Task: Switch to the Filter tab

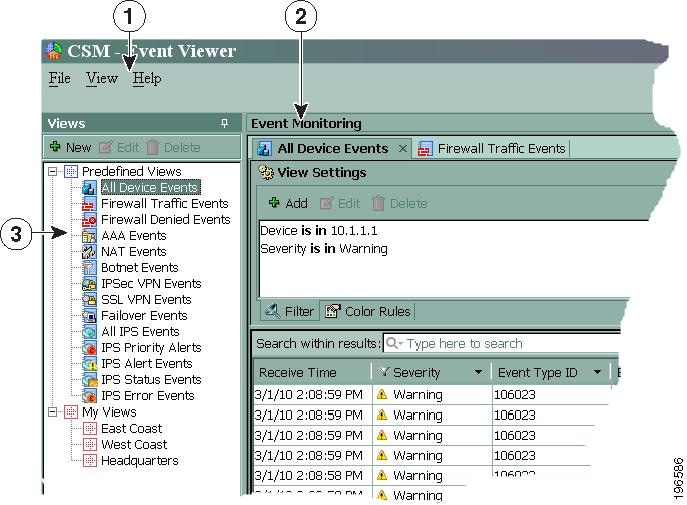Action: pos(290,311)
